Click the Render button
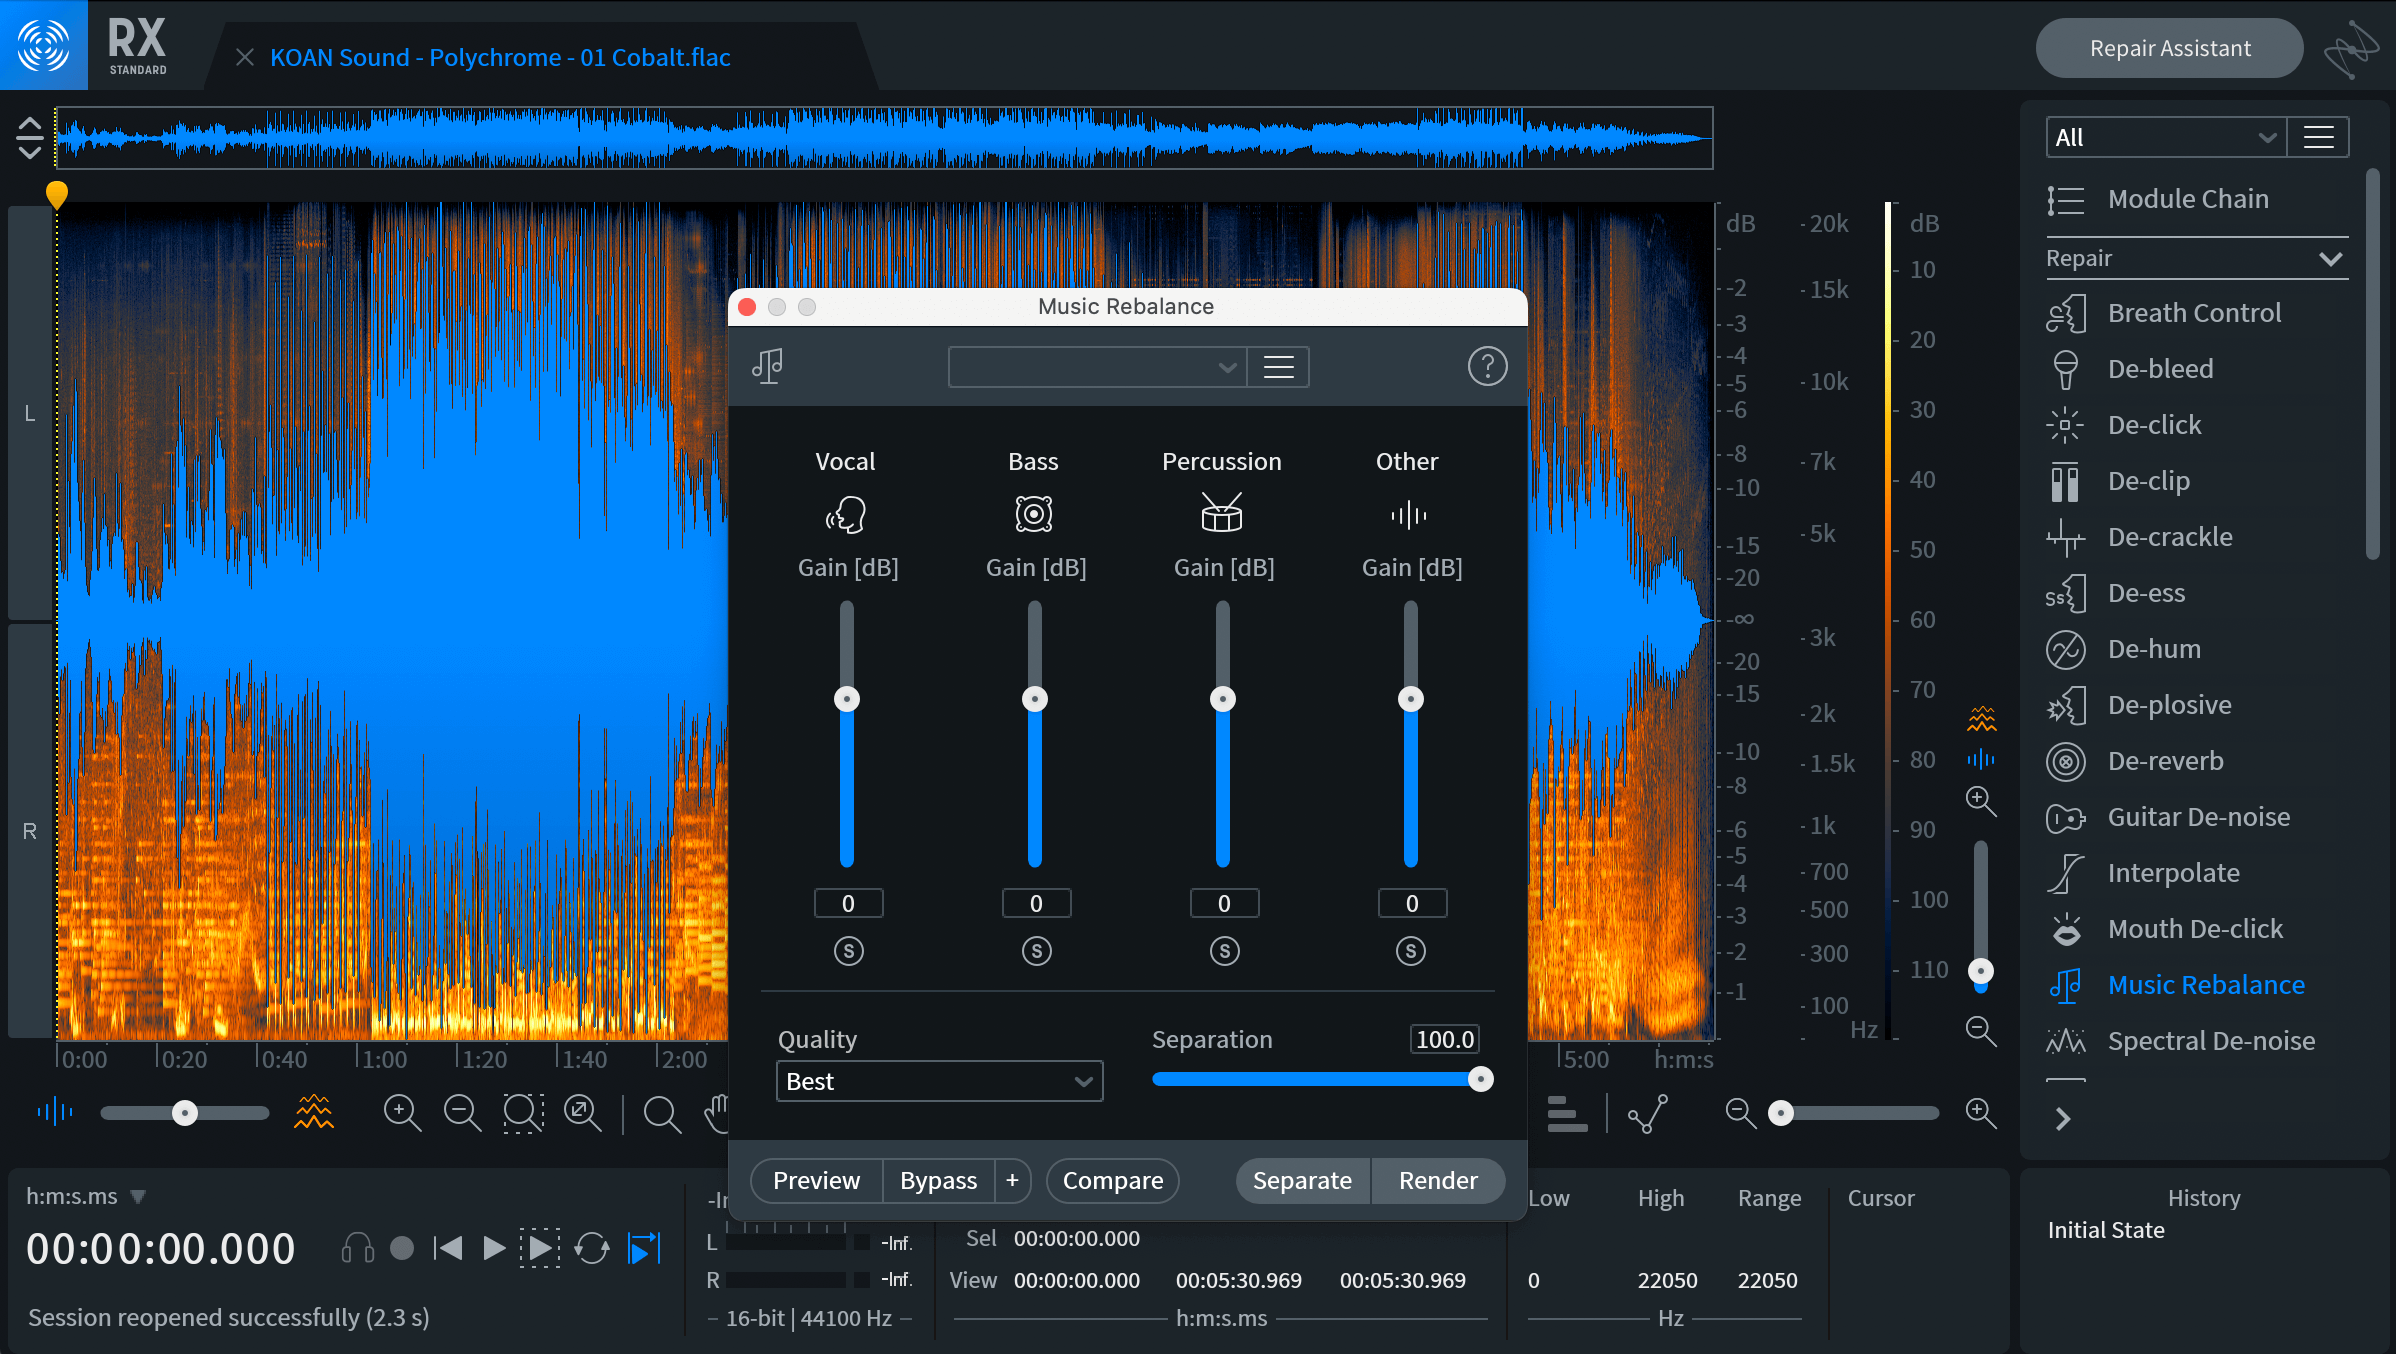The width and height of the screenshot is (2396, 1354). coord(1438,1181)
